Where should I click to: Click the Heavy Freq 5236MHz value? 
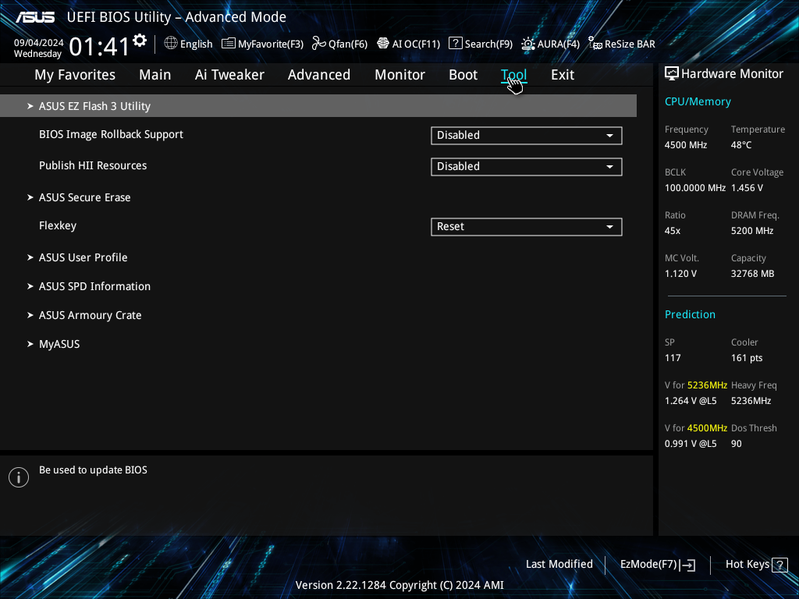[751, 401]
